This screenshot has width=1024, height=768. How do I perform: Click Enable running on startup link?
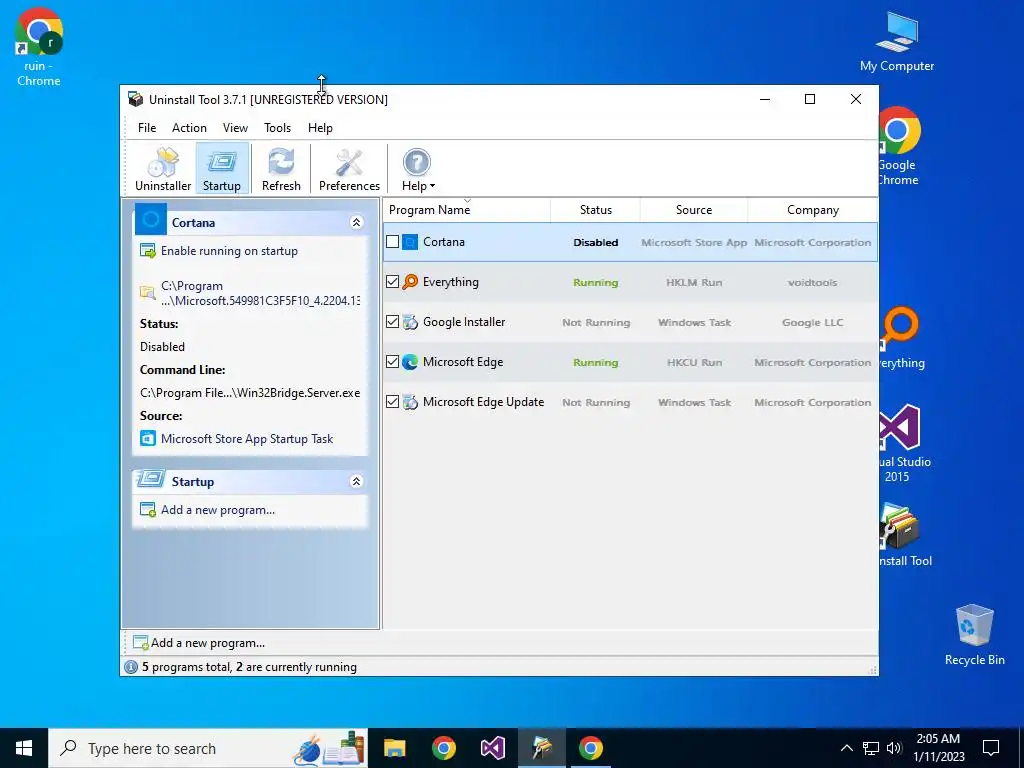[x=229, y=251]
